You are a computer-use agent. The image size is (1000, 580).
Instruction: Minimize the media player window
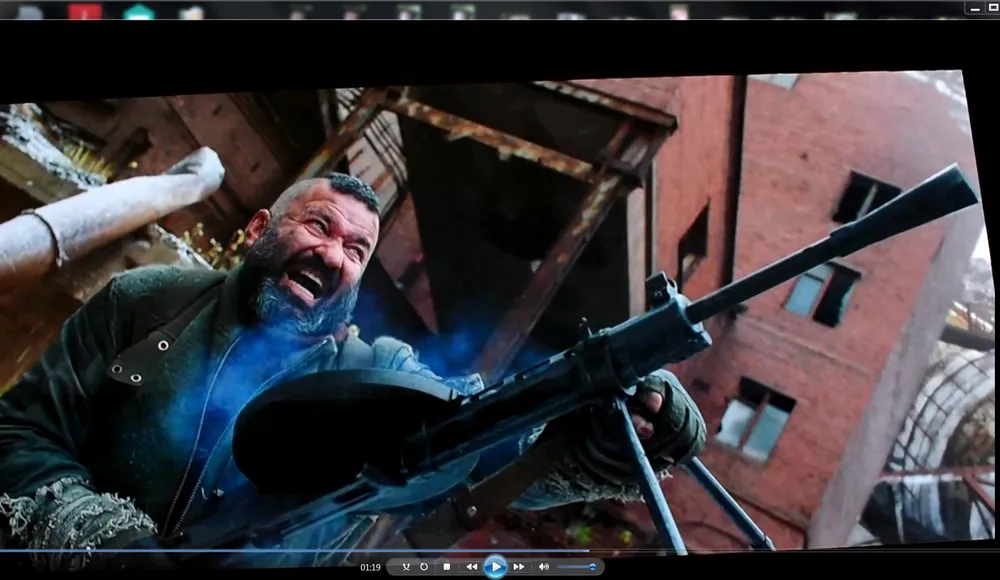974,8
